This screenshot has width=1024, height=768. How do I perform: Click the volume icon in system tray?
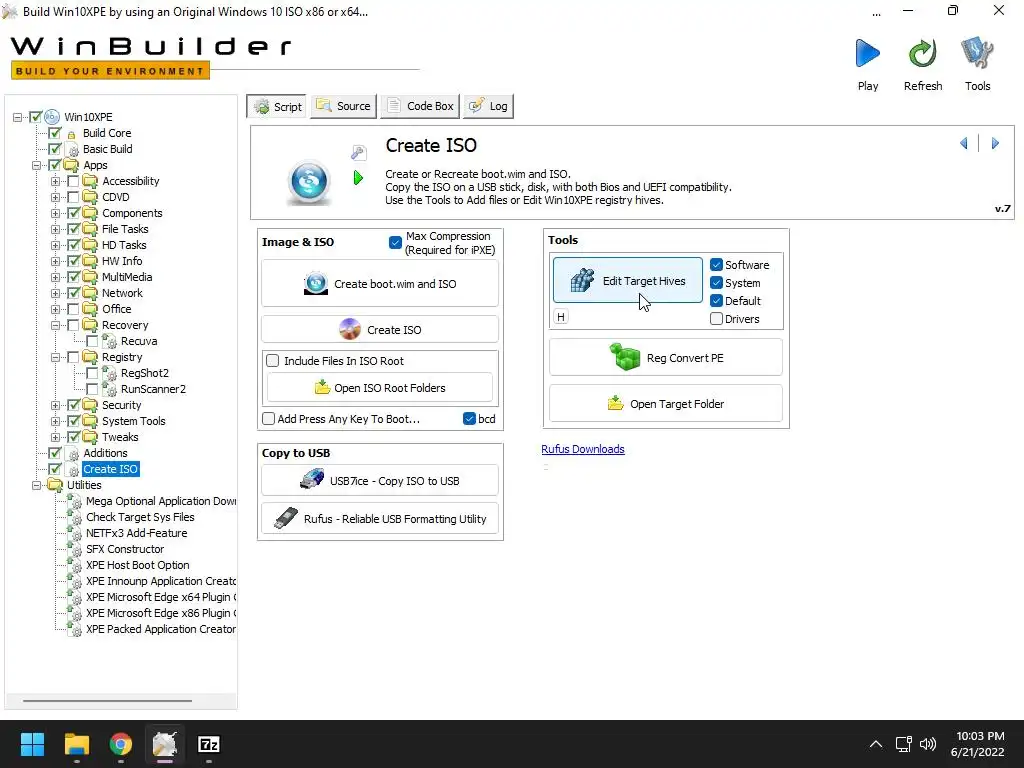(927, 744)
